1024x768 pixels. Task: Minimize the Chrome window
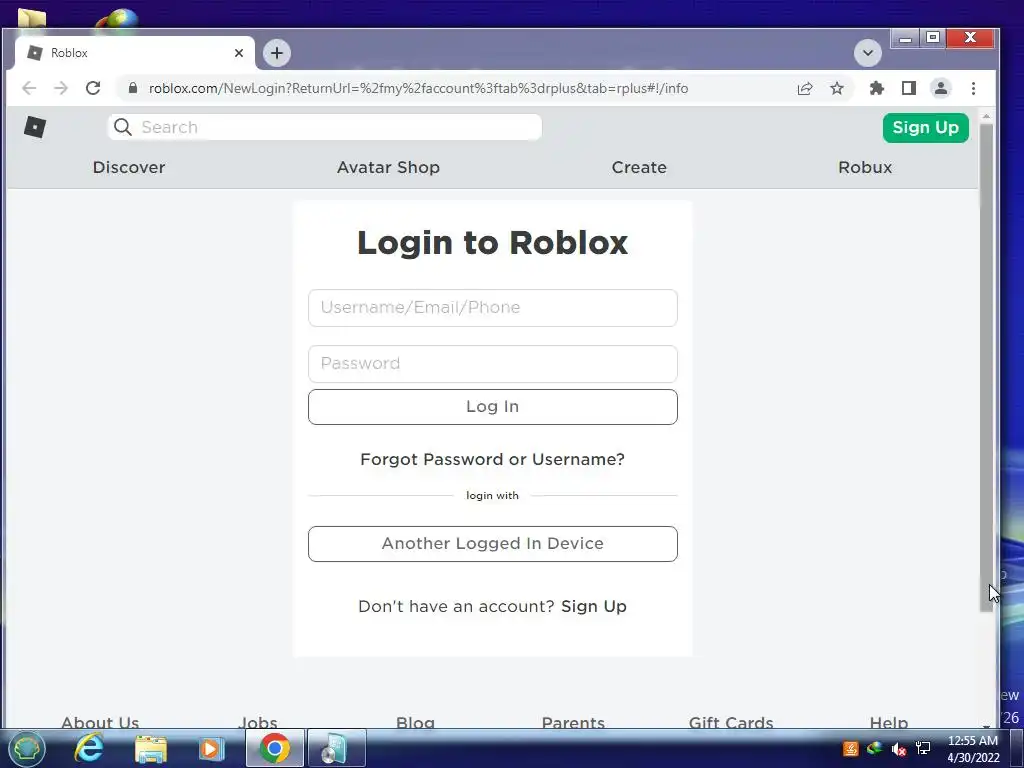[905, 39]
